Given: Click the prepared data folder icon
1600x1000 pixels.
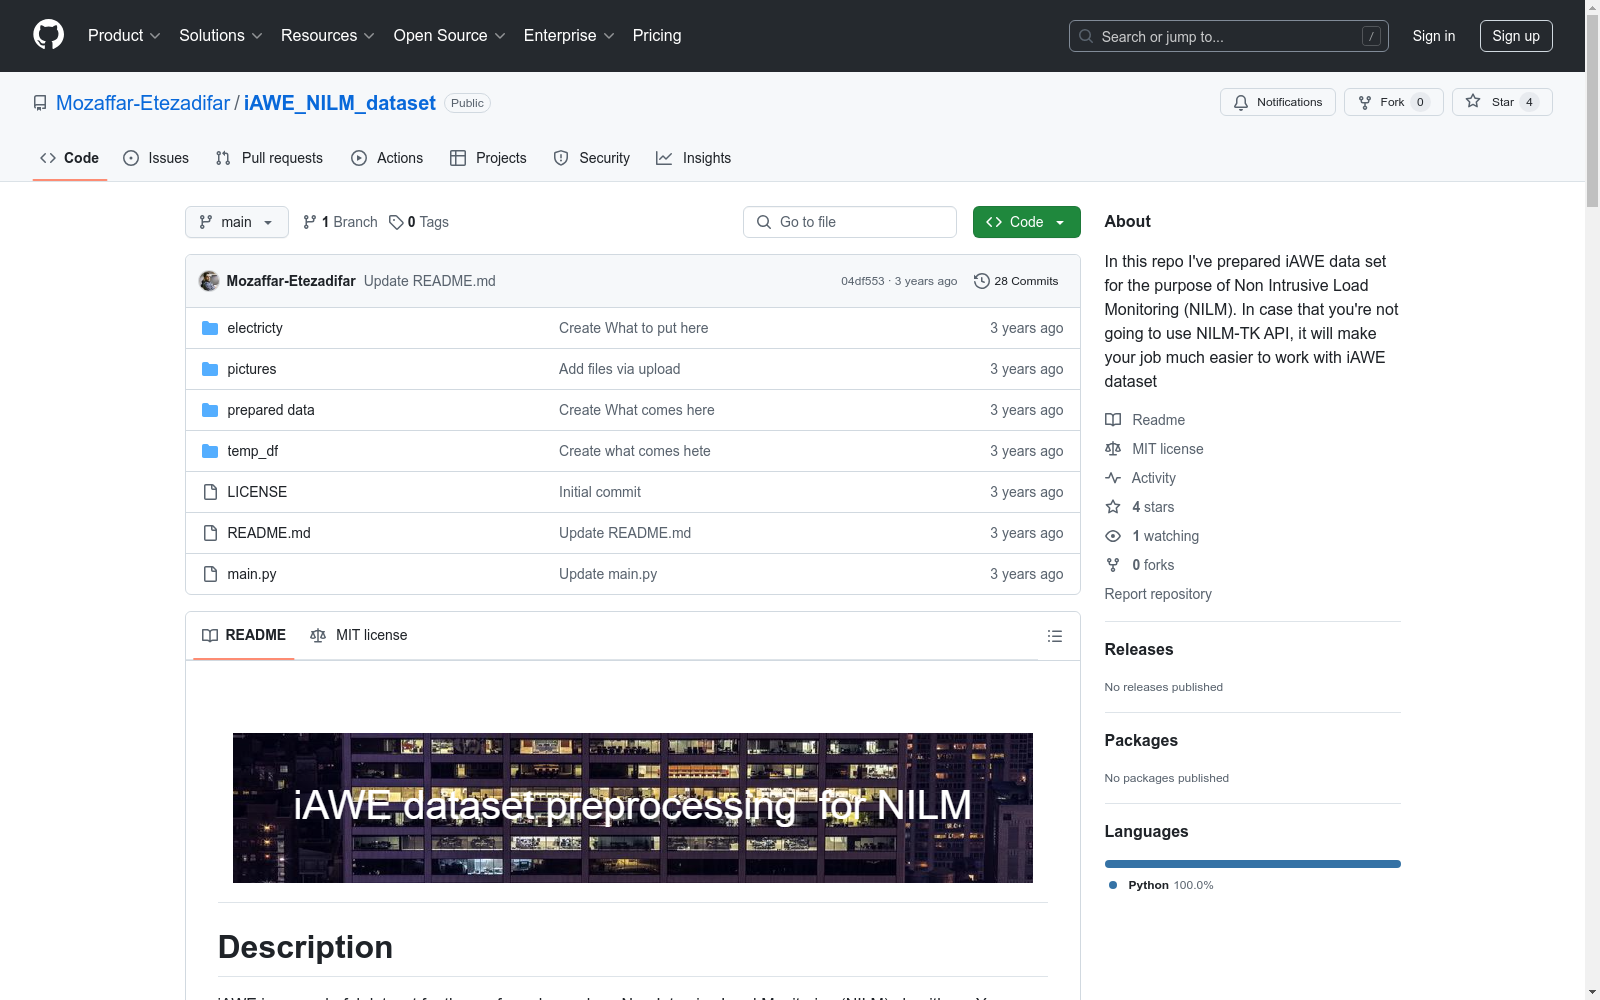Looking at the screenshot, I should tap(210, 410).
